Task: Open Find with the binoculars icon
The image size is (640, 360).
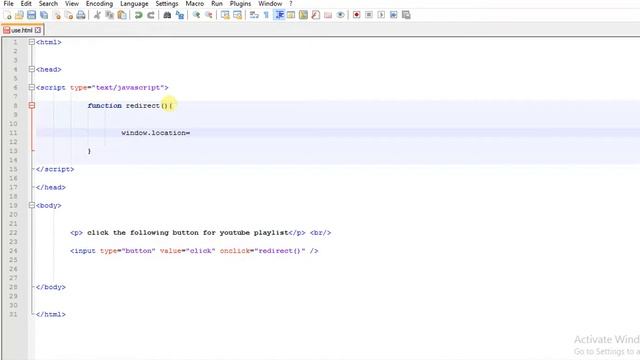Action: [167, 15]
